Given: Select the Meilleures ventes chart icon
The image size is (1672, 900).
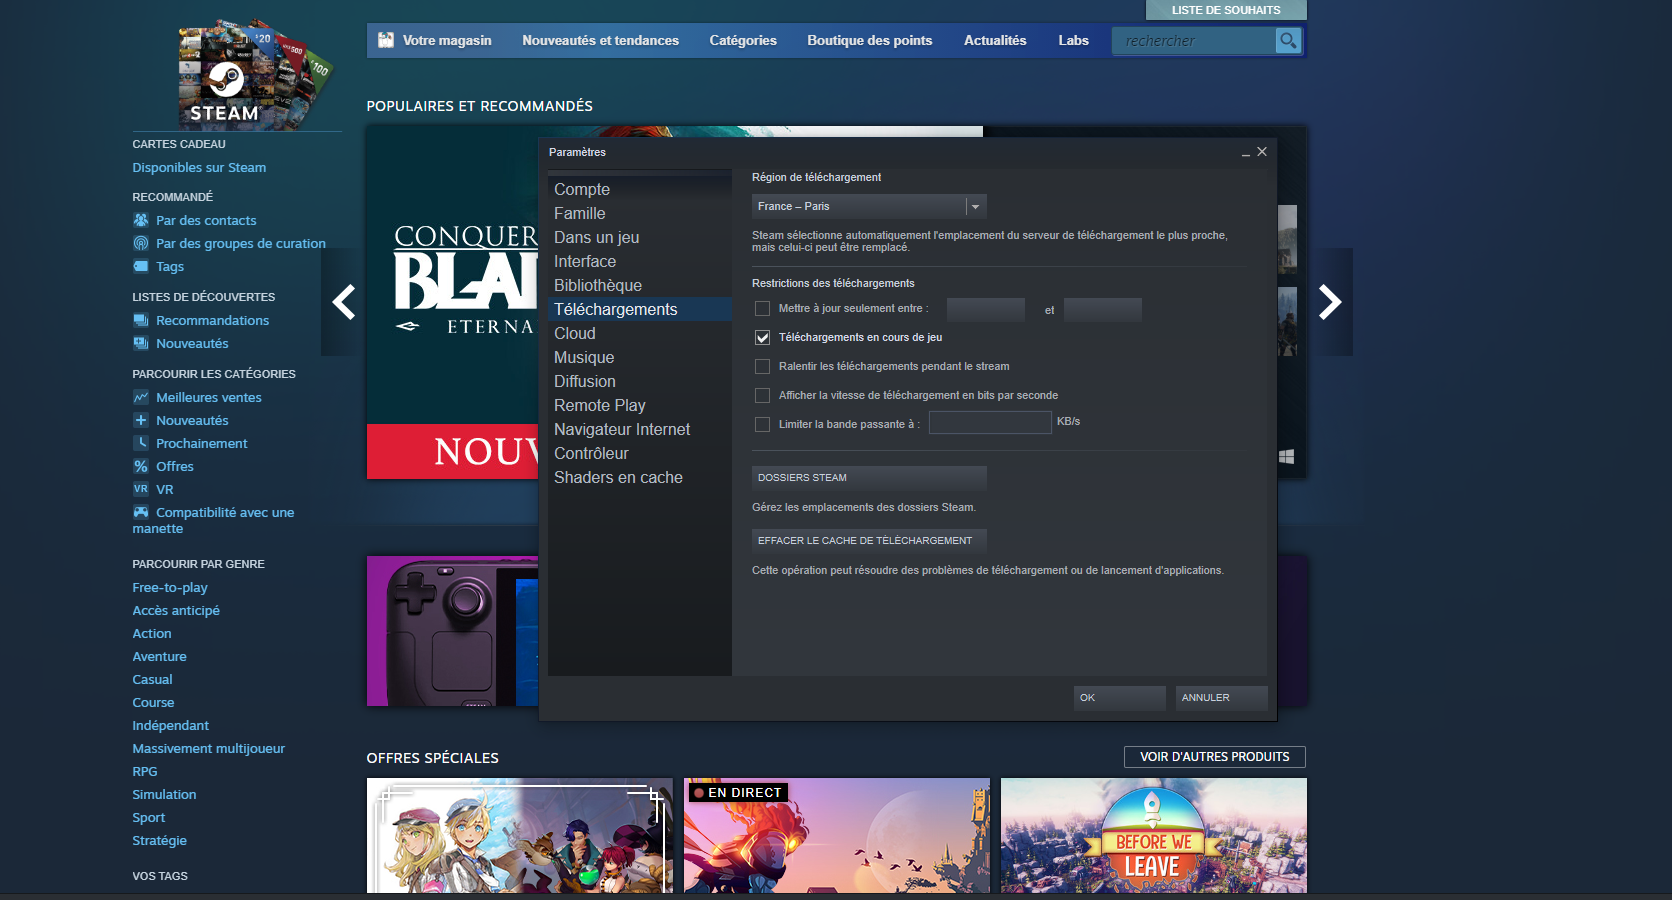Looking at the screenshot, I should tap(140, 397).
